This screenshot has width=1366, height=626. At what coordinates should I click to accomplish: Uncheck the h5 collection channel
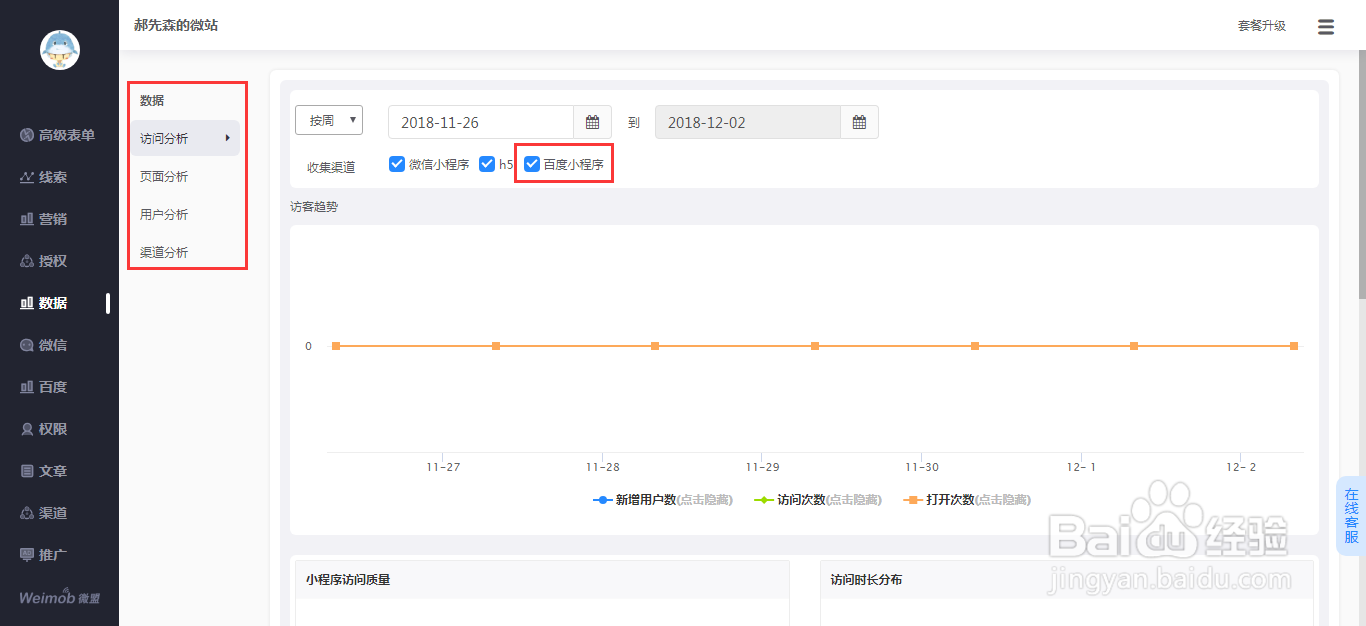pos(487,164)
